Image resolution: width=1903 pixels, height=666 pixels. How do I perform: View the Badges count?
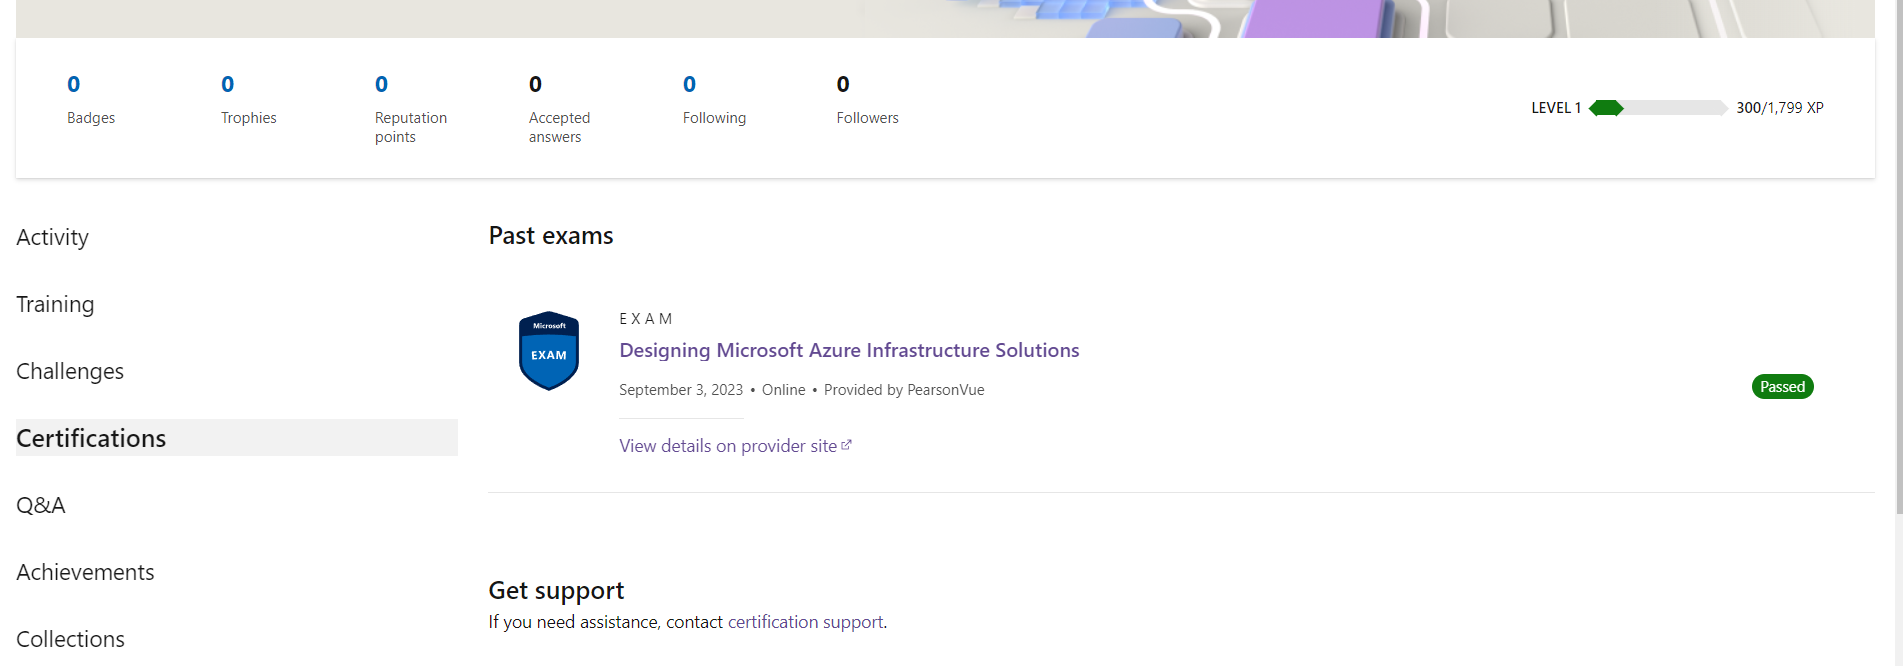click(91, 99)
